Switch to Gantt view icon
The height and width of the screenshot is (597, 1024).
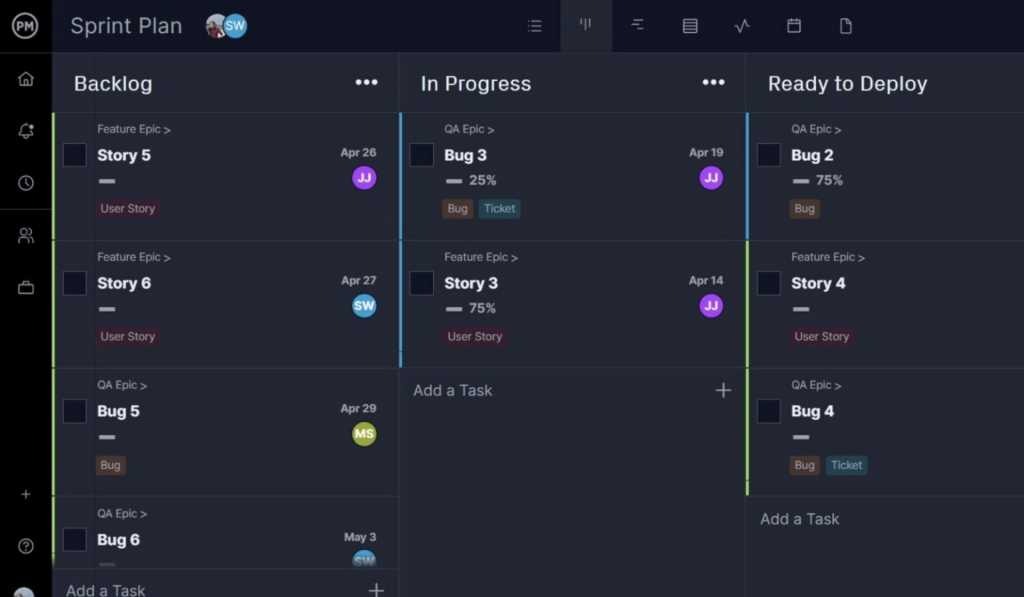[x=637, y=25]
